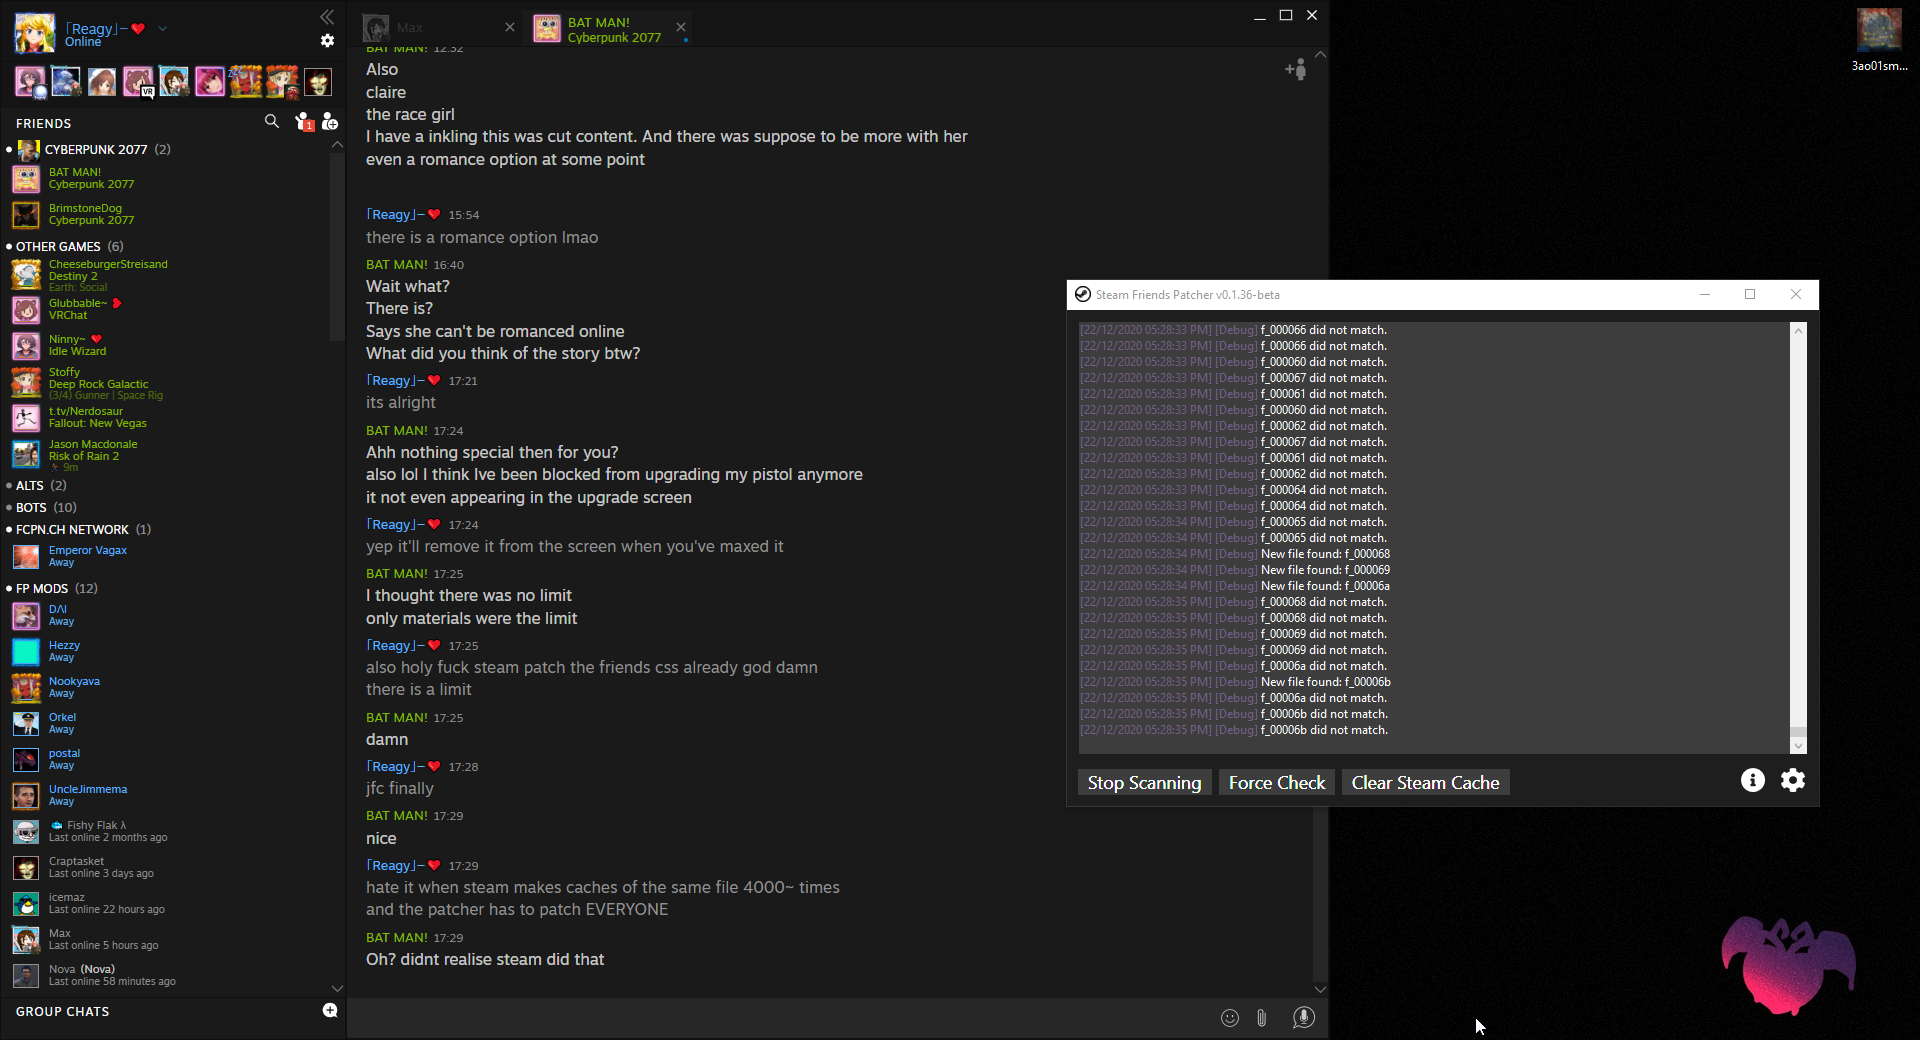Click BAT MAN! avatar in friends list
The image size is (1920, 1040).
coord(26,178)
